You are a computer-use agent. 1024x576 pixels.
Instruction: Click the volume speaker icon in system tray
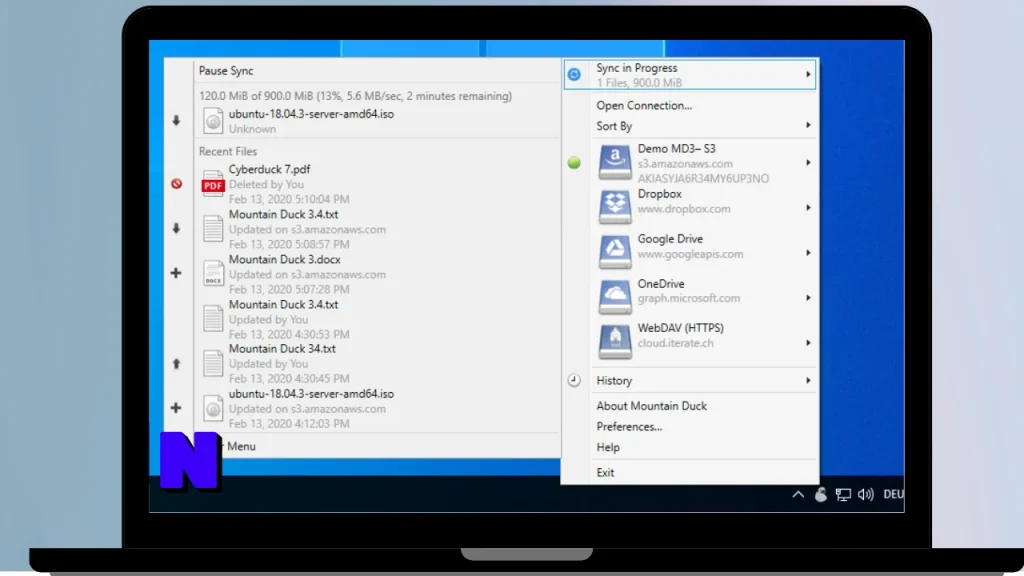866,494
